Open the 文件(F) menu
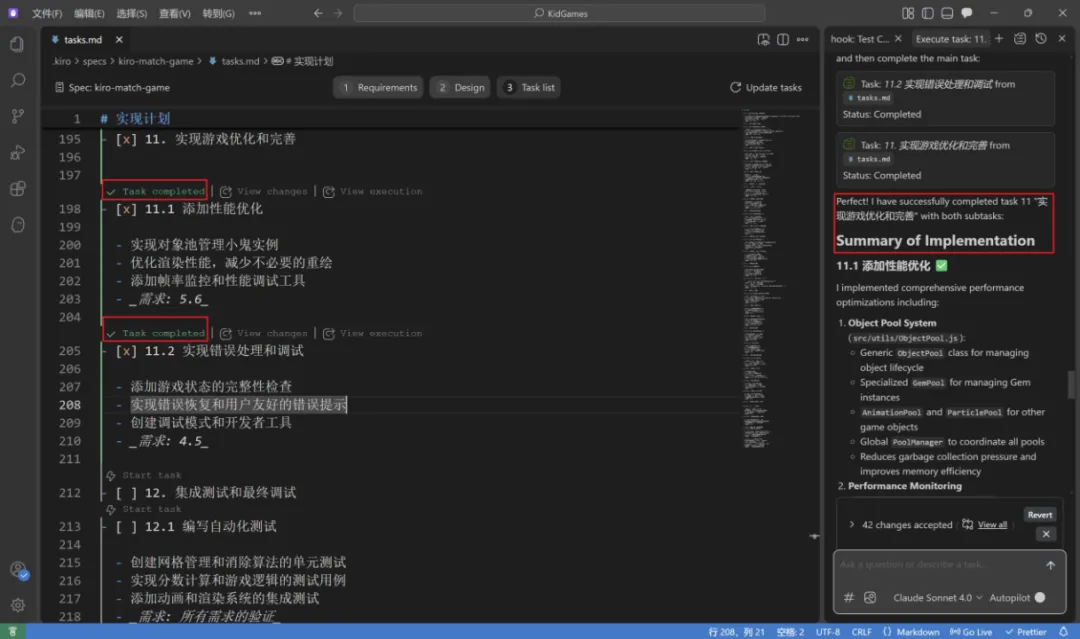Screen dimensions: 1080x639 (47, 13)
